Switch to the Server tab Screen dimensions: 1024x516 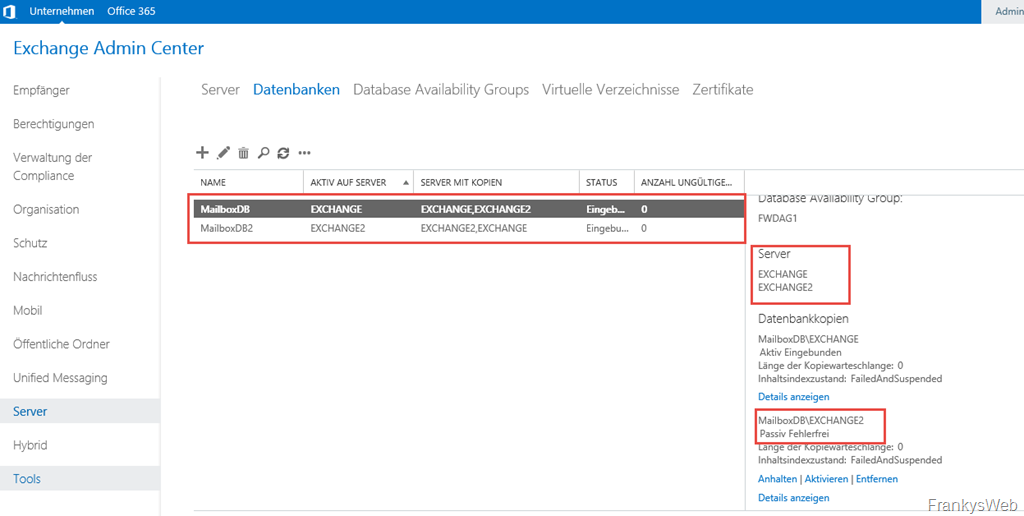click(220, 90)
